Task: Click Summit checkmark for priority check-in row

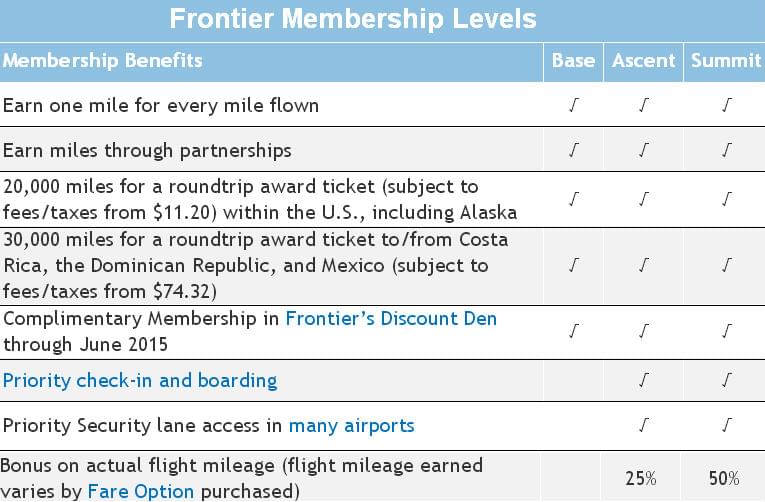Action: point(727,380)
